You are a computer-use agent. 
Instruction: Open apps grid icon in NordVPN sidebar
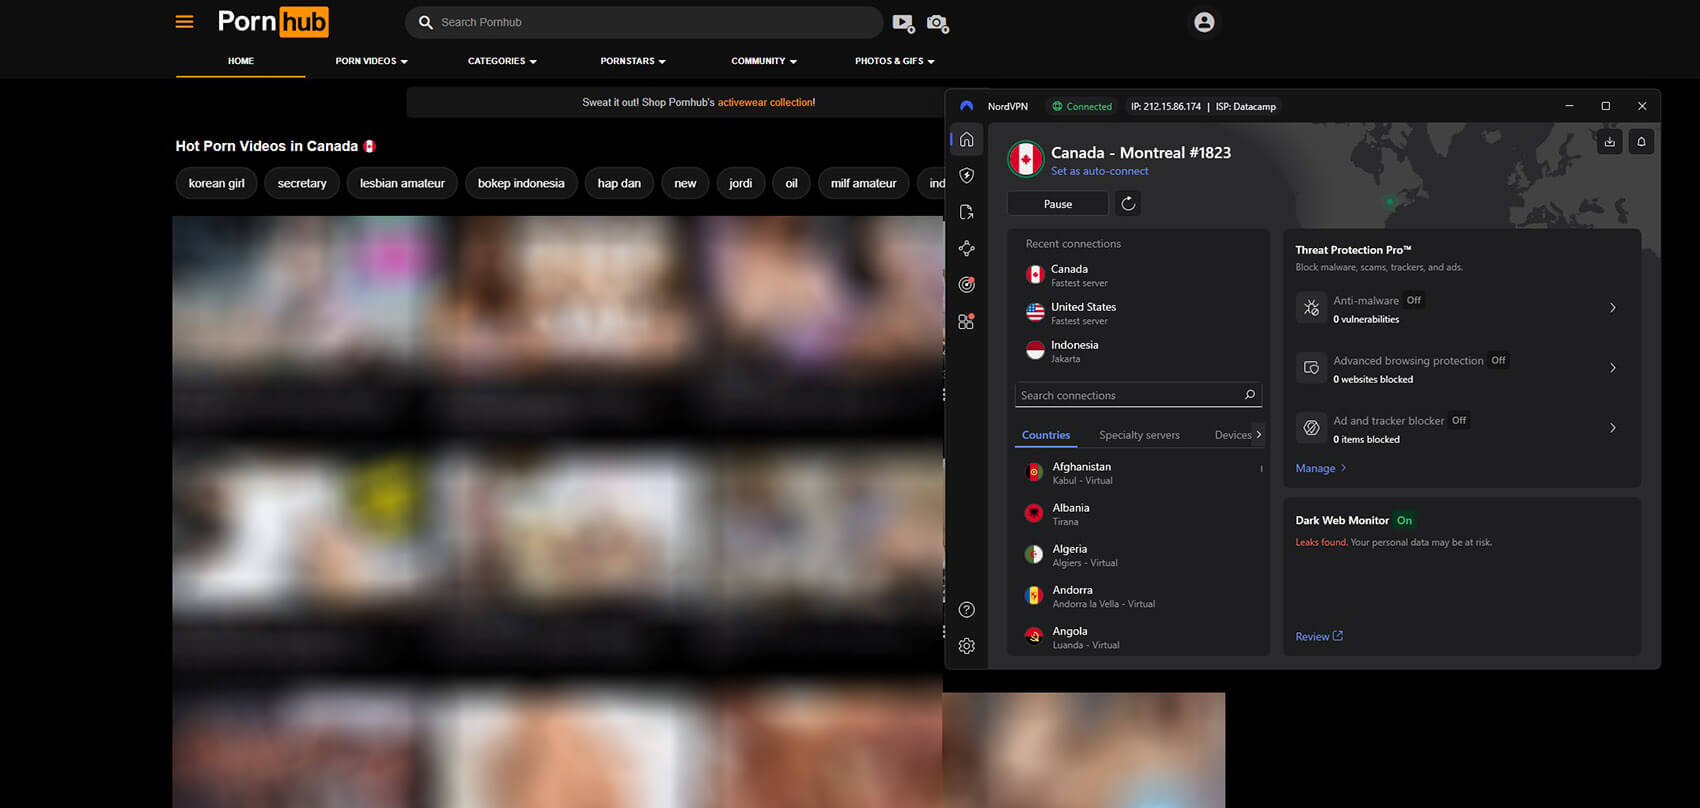[966, 321]
